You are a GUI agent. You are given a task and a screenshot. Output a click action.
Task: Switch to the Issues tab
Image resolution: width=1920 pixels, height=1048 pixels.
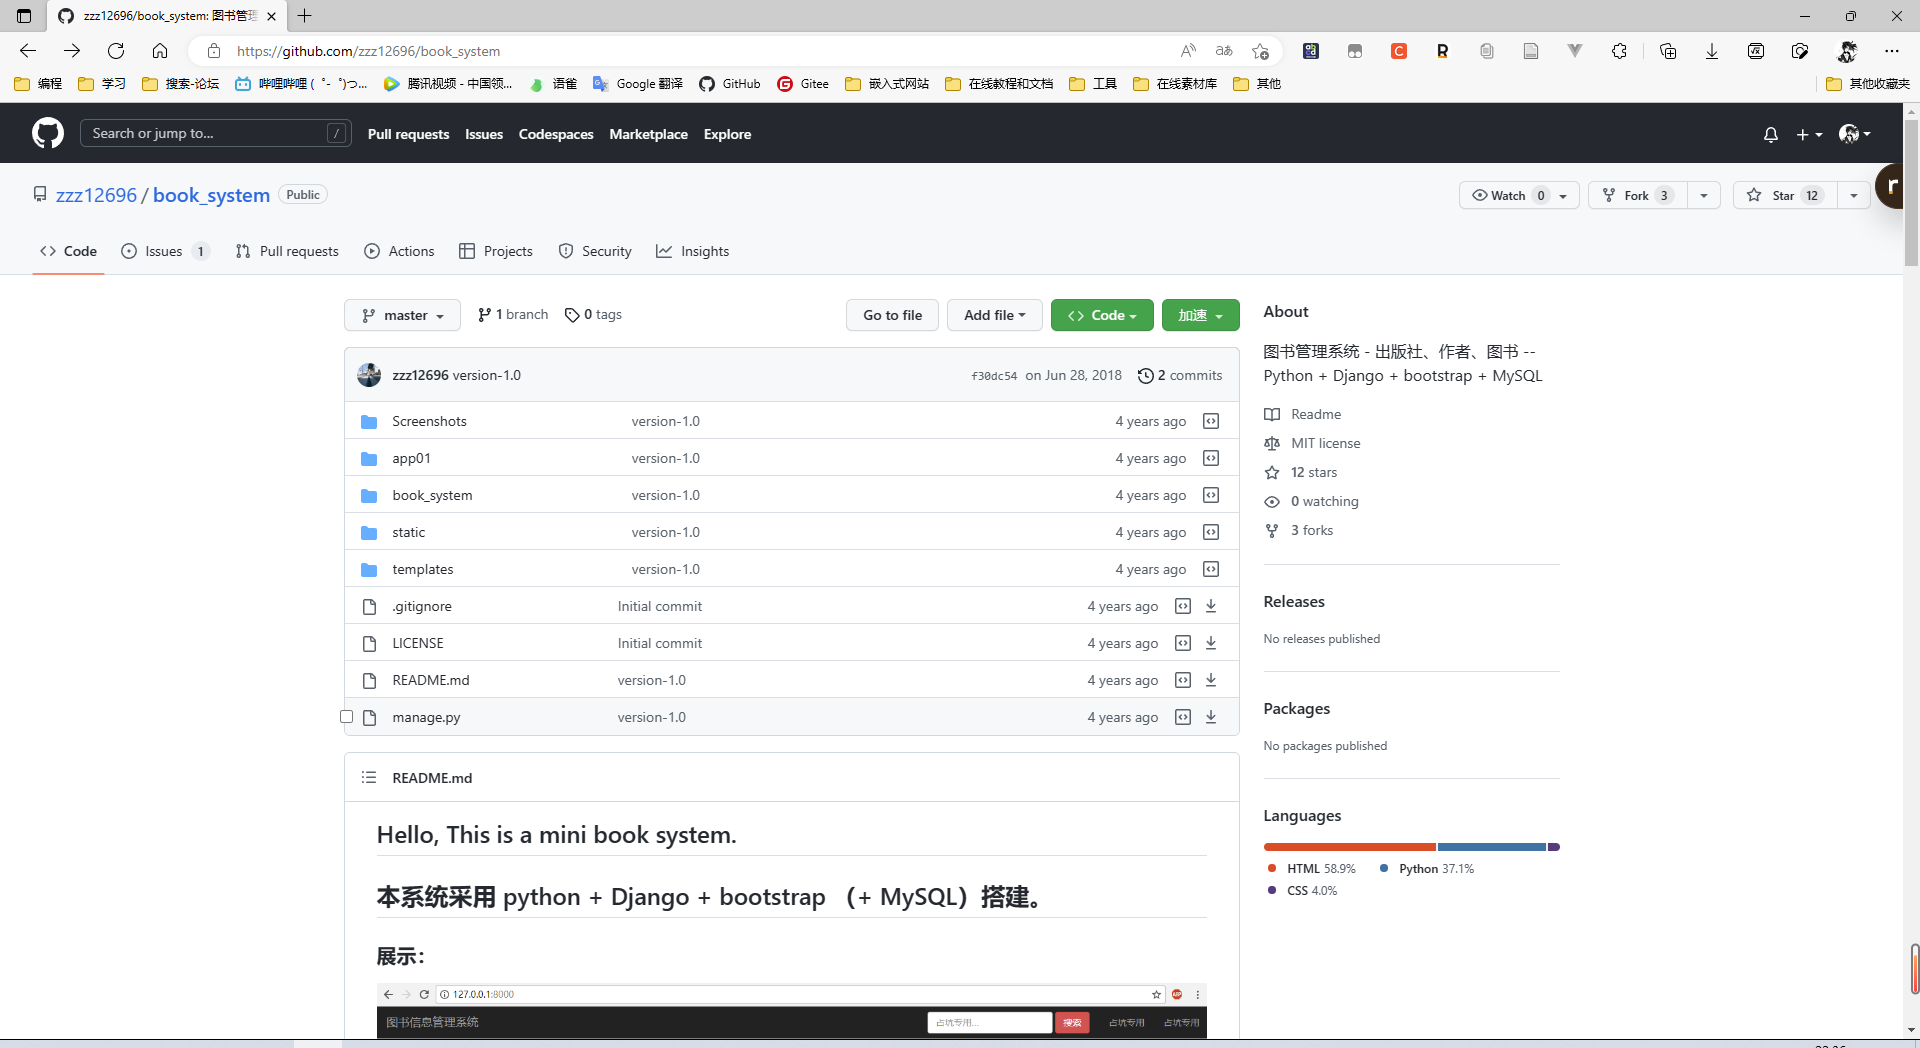(165, 251)
